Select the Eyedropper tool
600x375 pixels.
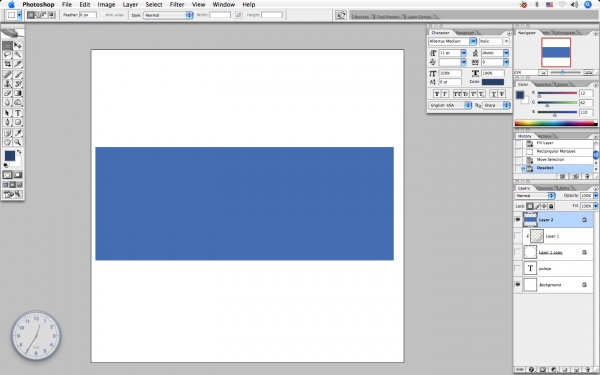pos(18,133)
